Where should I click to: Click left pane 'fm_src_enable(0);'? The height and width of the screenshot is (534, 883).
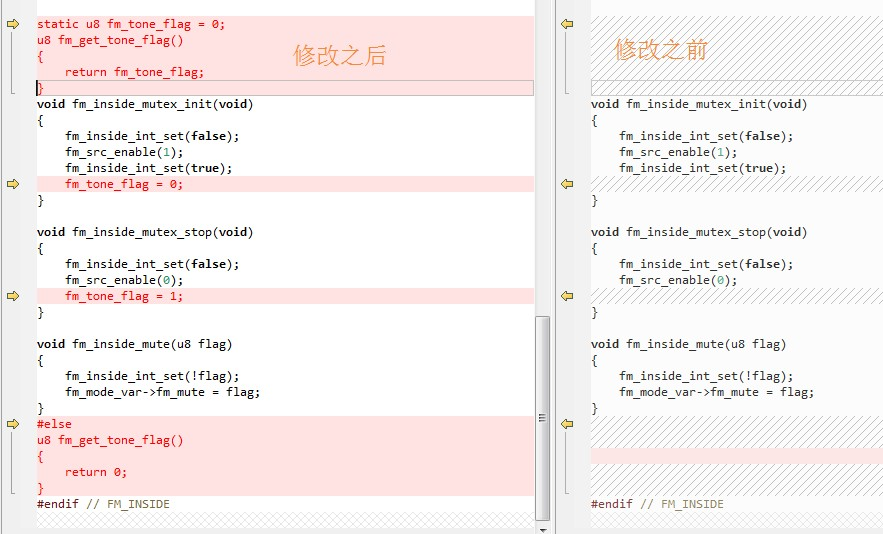pyautogui.click(x=124, y=281)
